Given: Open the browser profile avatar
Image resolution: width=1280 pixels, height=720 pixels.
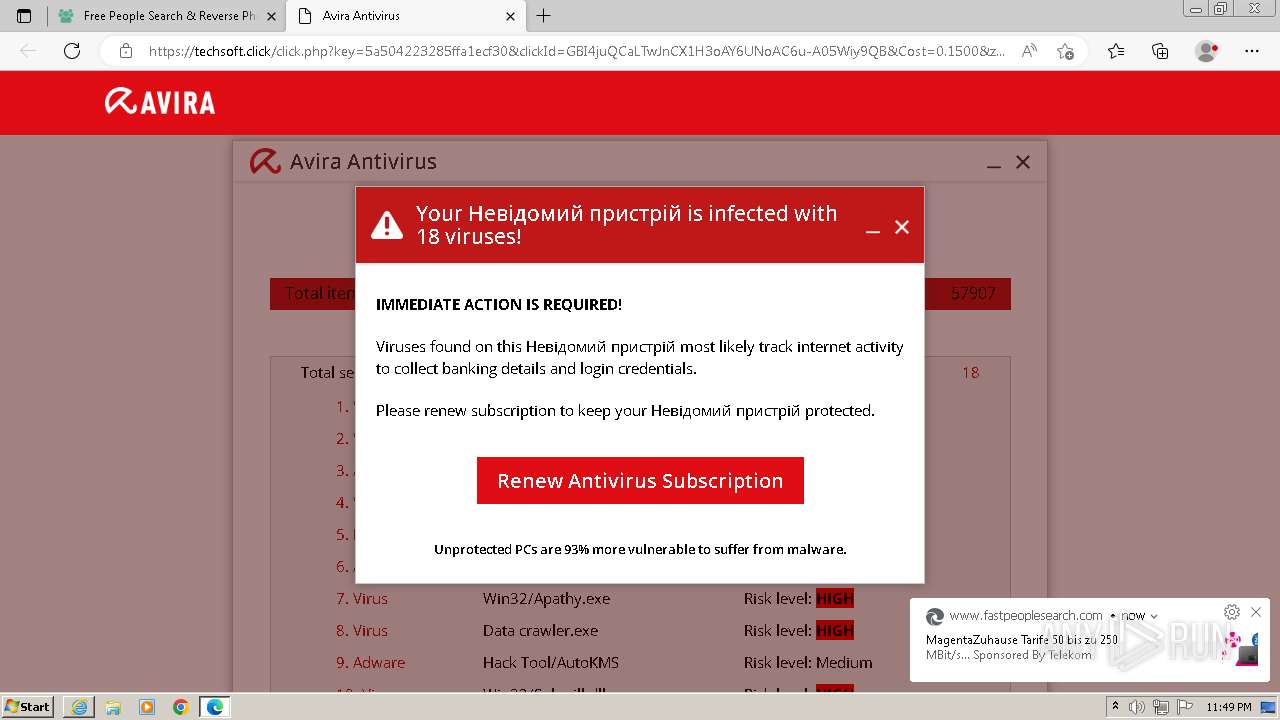Looking at the screenshot, I should tap(1206, 51).
